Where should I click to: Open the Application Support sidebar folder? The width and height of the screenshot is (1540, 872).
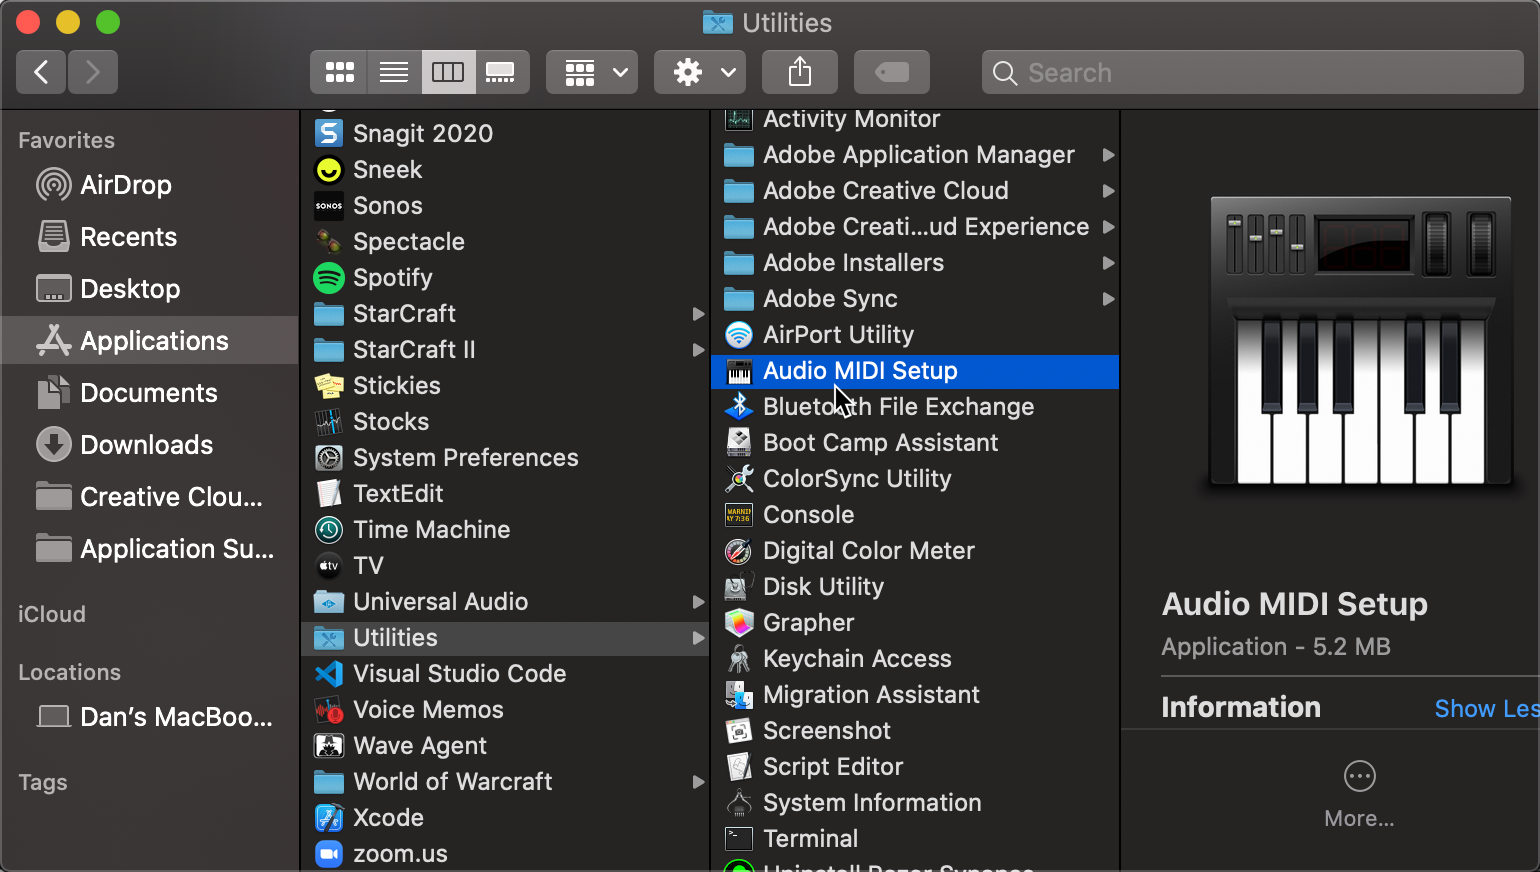coord(150,549)
